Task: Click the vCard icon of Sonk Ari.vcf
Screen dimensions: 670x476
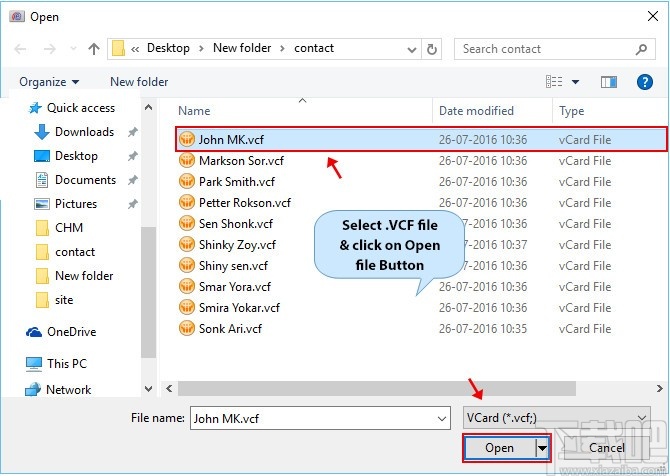Action: click(x=187, y=328)
